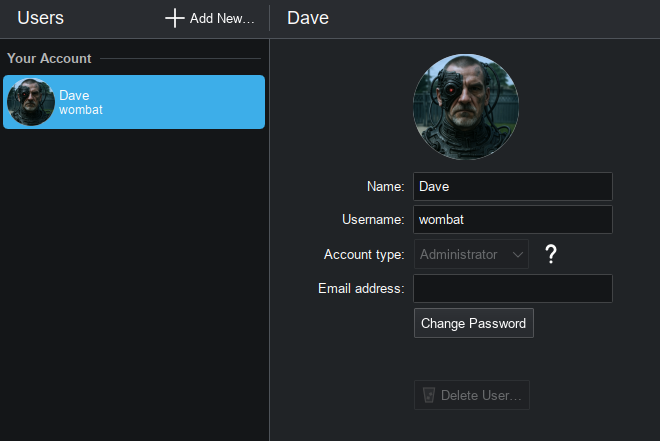660x441 pixels.
Task: Click the Users panel title
Action: [40, 18]
